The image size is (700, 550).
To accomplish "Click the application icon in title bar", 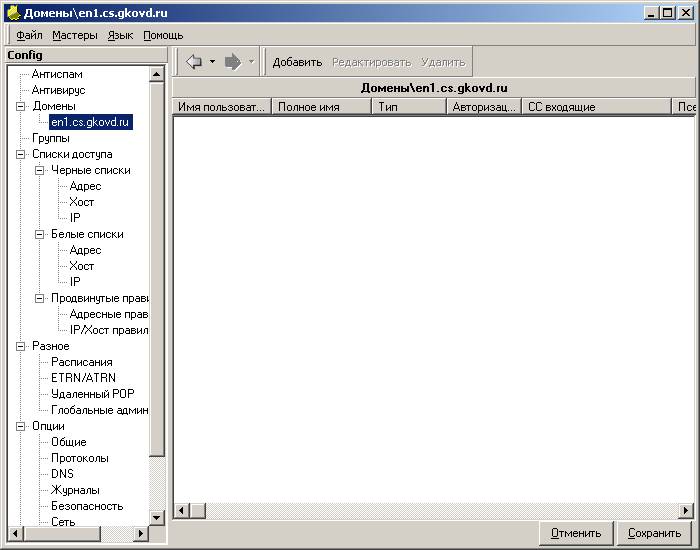I will click(x=13, y=13).
